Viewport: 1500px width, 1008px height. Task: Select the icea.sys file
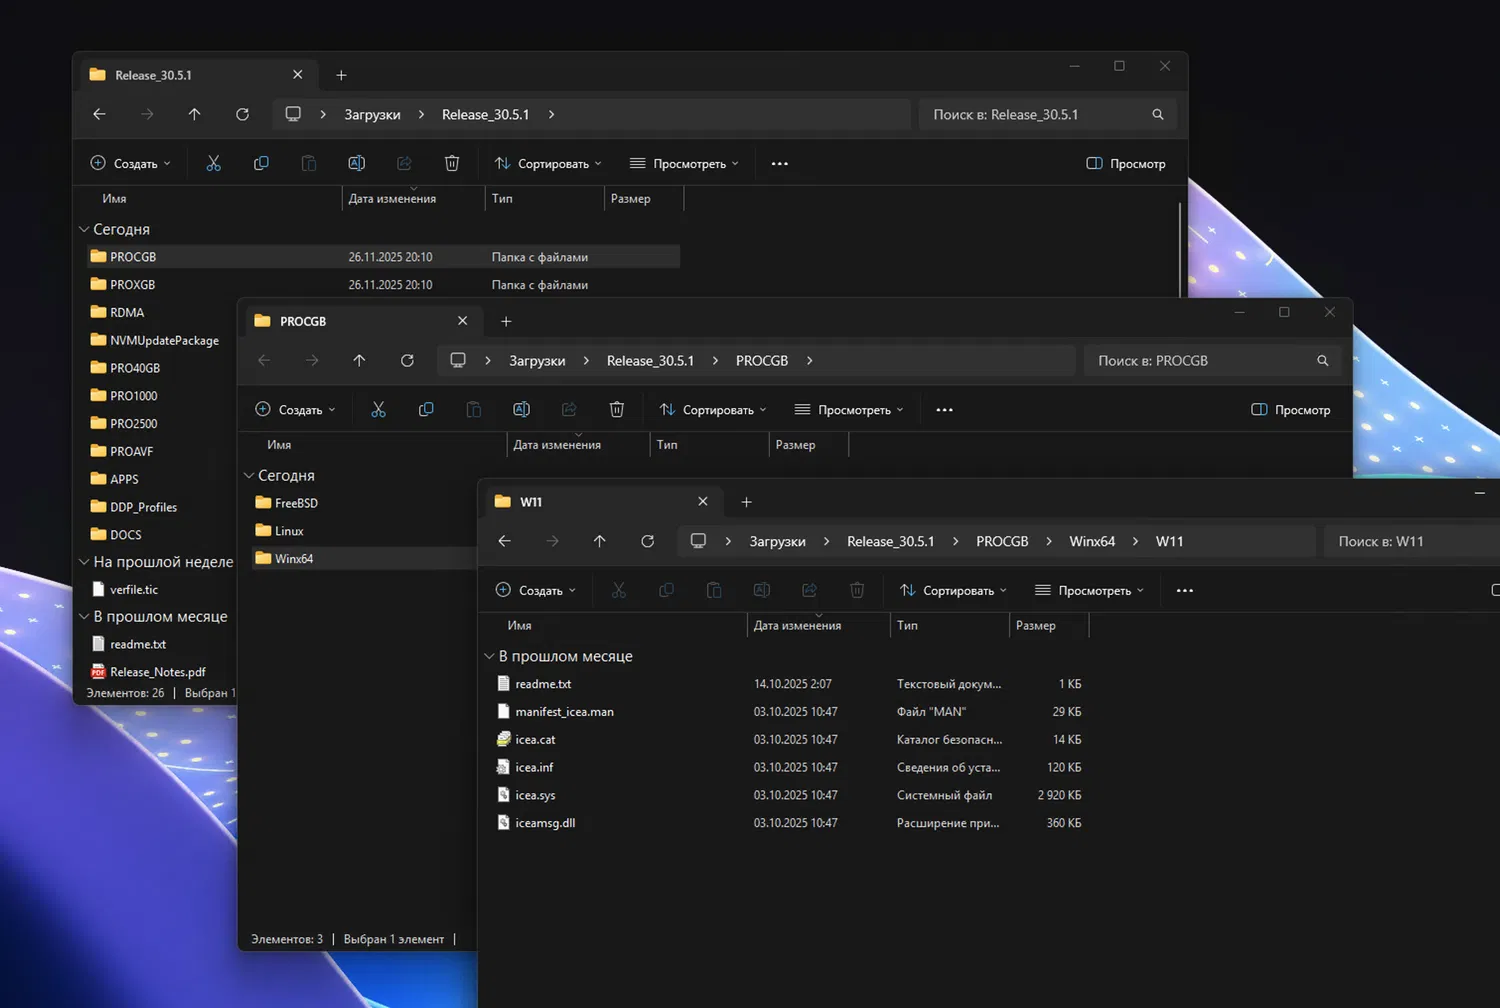click(x=535, y=796)
